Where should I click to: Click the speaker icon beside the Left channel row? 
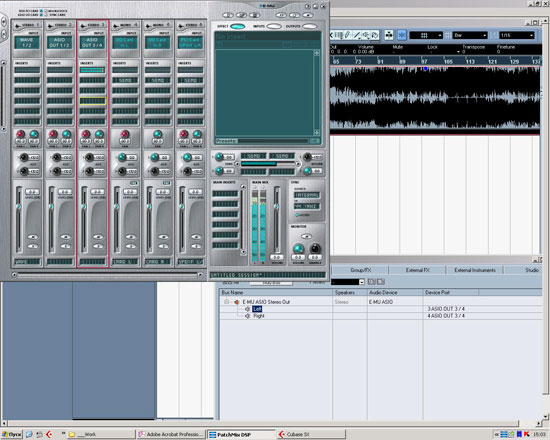click(x=247, y=309)
